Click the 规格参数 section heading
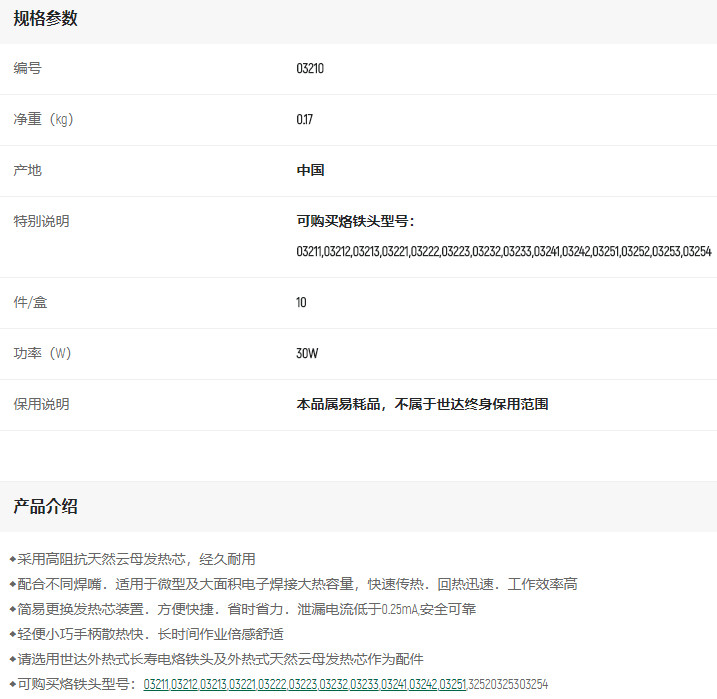The width and height of the screenshot is (717, 699). (x=45, y=18)
